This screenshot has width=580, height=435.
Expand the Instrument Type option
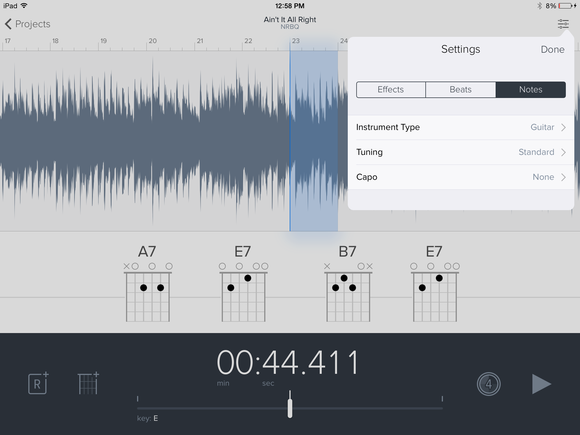[x=461, y=127]
